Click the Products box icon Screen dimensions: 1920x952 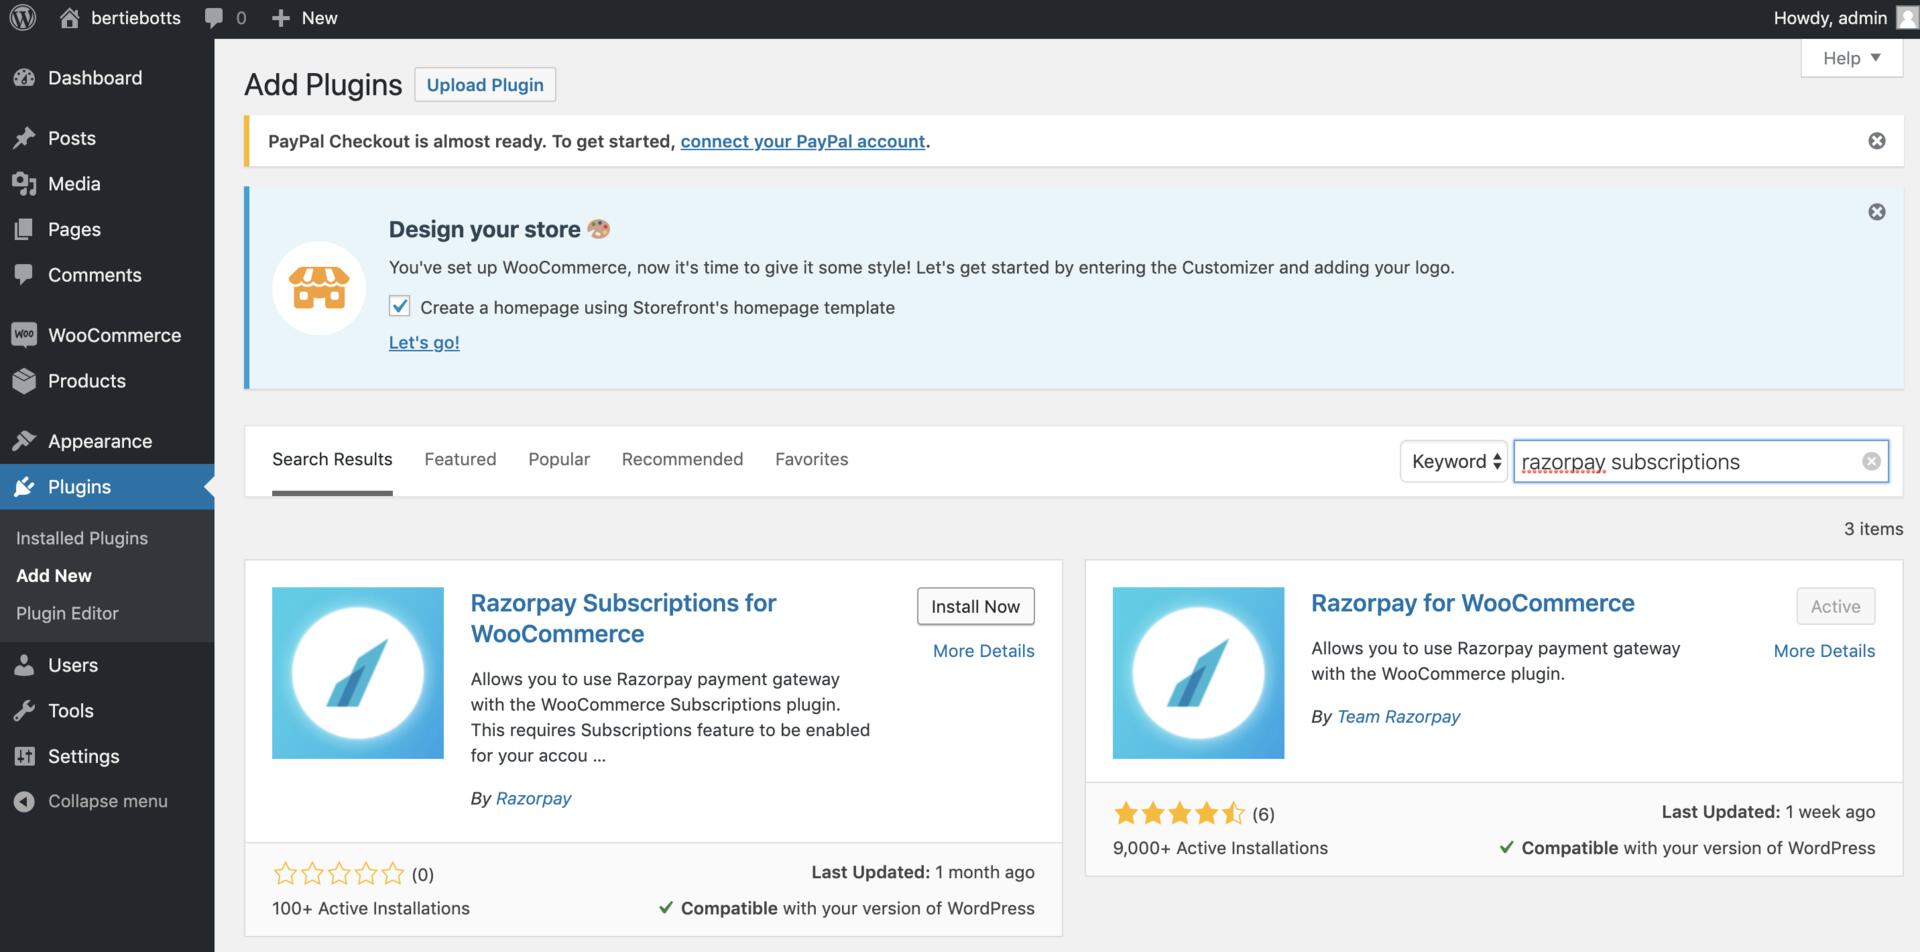[24, 381]
